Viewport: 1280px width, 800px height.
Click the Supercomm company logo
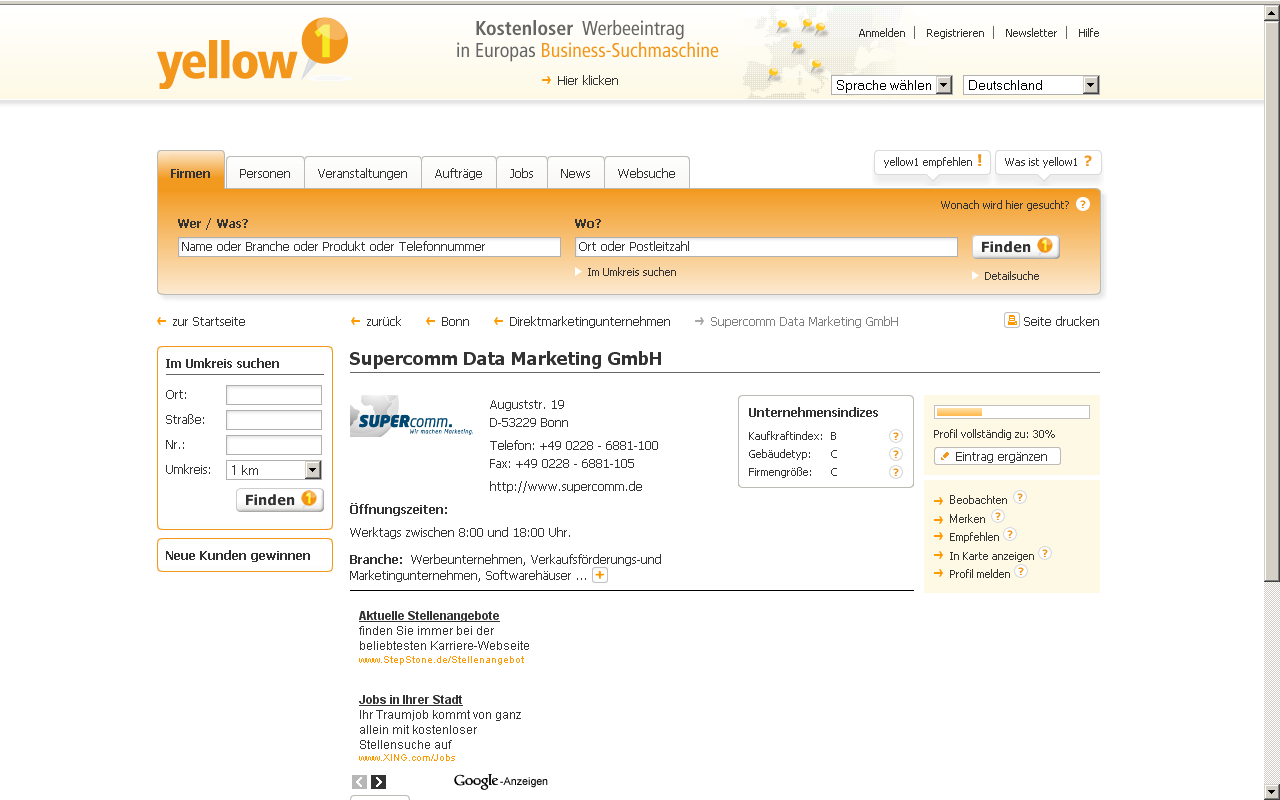pos(411,416)
